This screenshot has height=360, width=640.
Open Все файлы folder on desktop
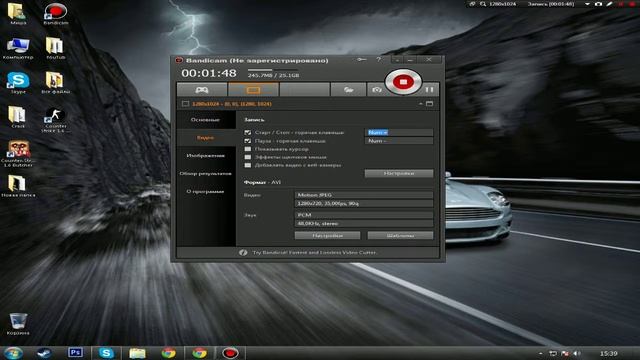[56, 83]
